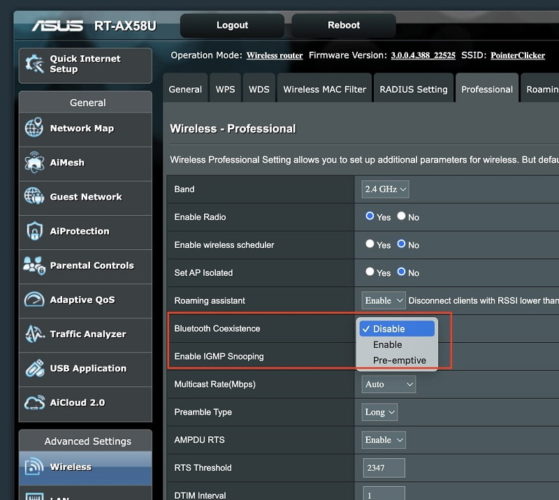Click the Reboot button
The image size is (559, 500).
pyautogui.click(x=344, y=25)
